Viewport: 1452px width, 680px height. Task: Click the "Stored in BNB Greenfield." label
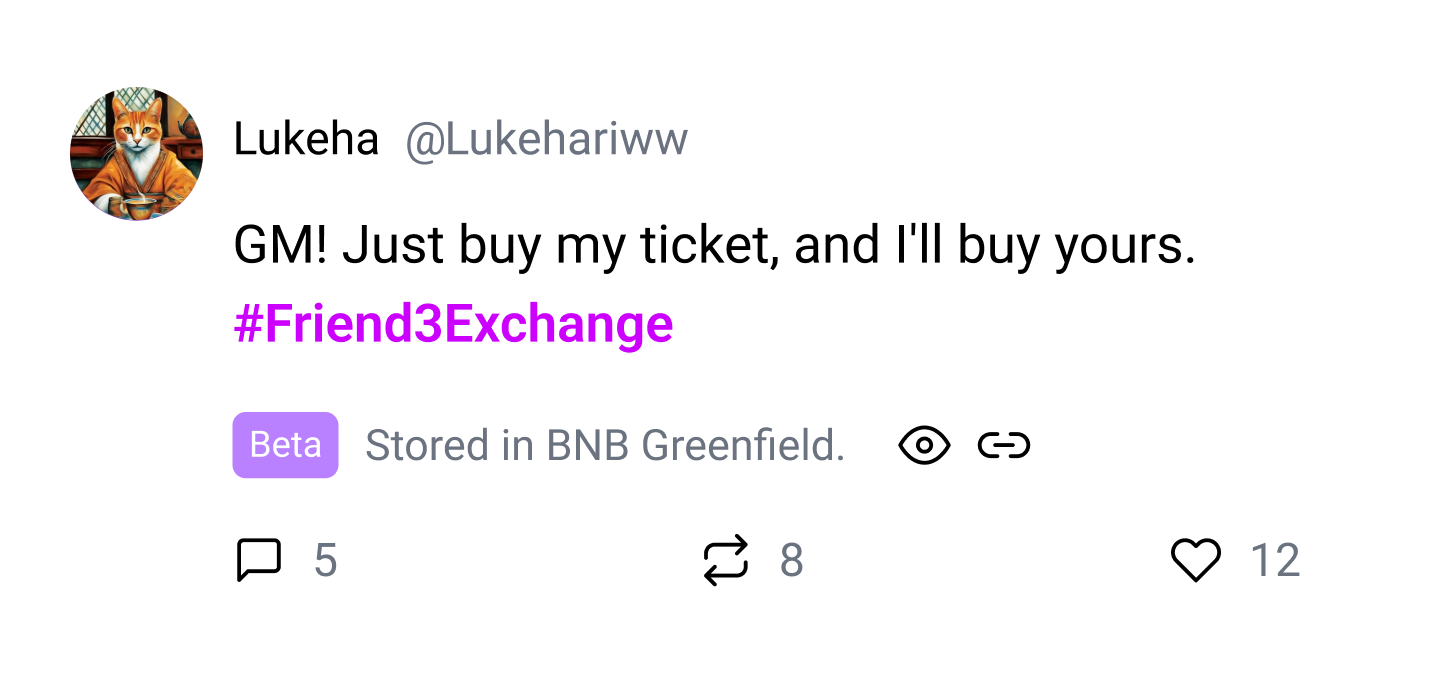(605, 446)
